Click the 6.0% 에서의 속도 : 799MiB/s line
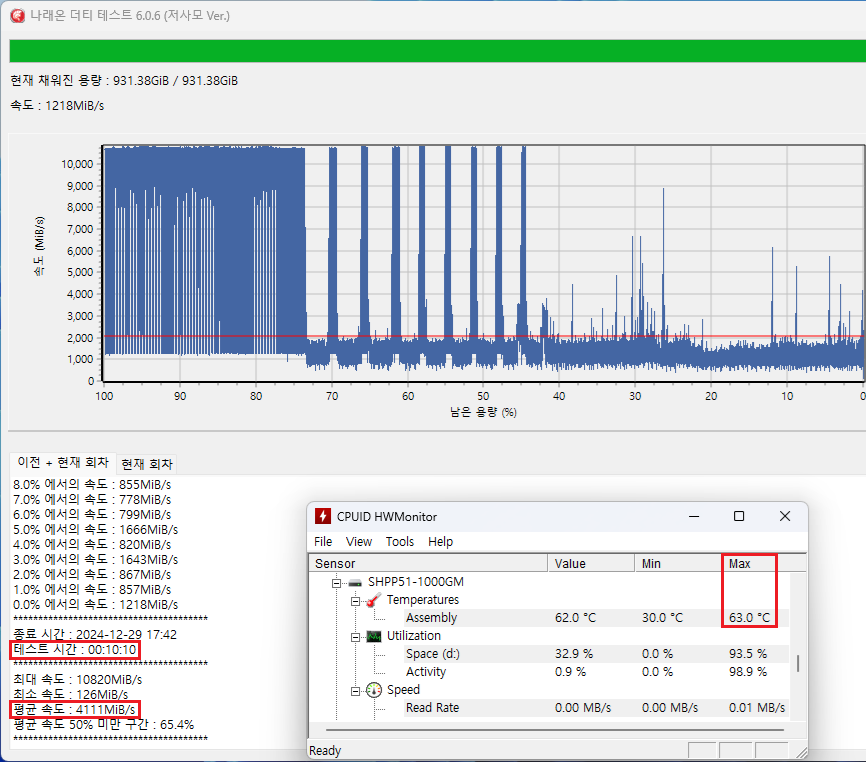Viewport: 866px width, 762px height. point(92,514)
